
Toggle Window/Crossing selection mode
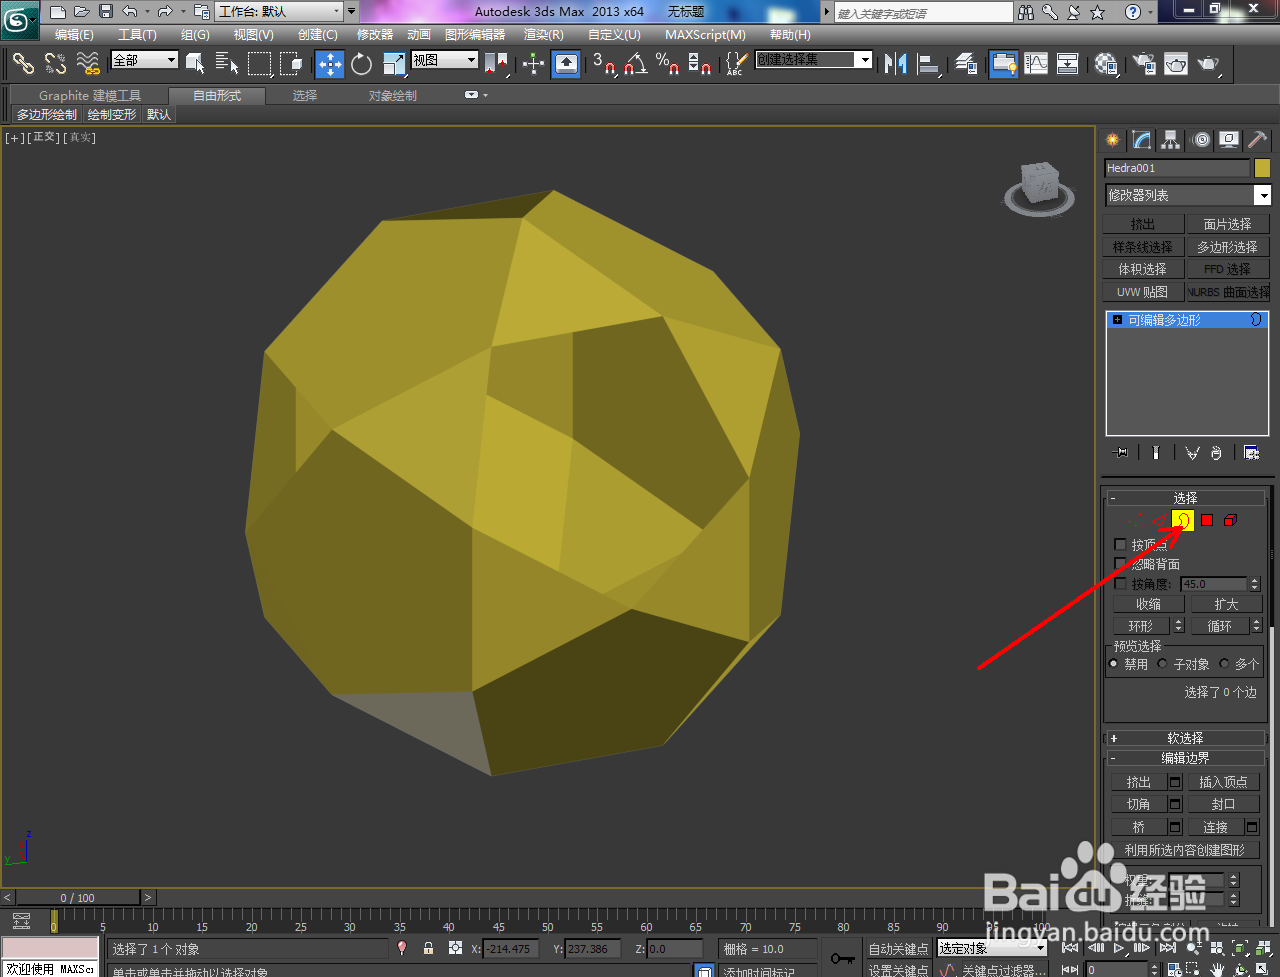coord(292,64)
